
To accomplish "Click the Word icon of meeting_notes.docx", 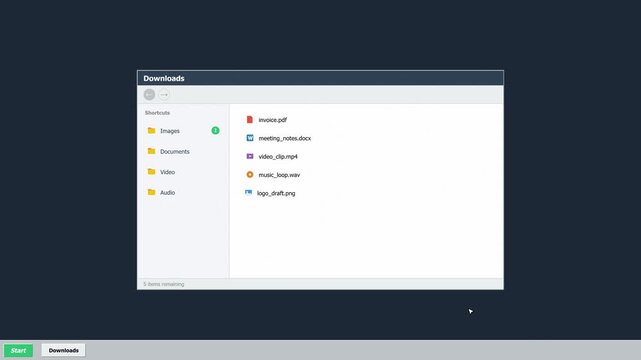I will coord(250,138).
